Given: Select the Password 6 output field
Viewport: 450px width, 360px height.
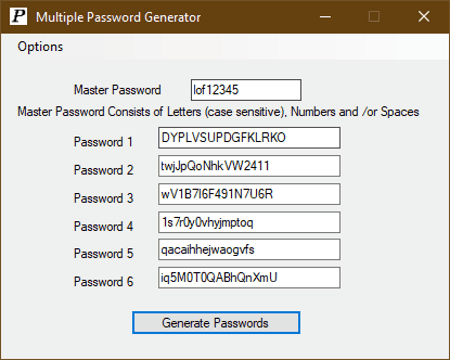Looking at the screenshot, I should [x=249, y=277].
